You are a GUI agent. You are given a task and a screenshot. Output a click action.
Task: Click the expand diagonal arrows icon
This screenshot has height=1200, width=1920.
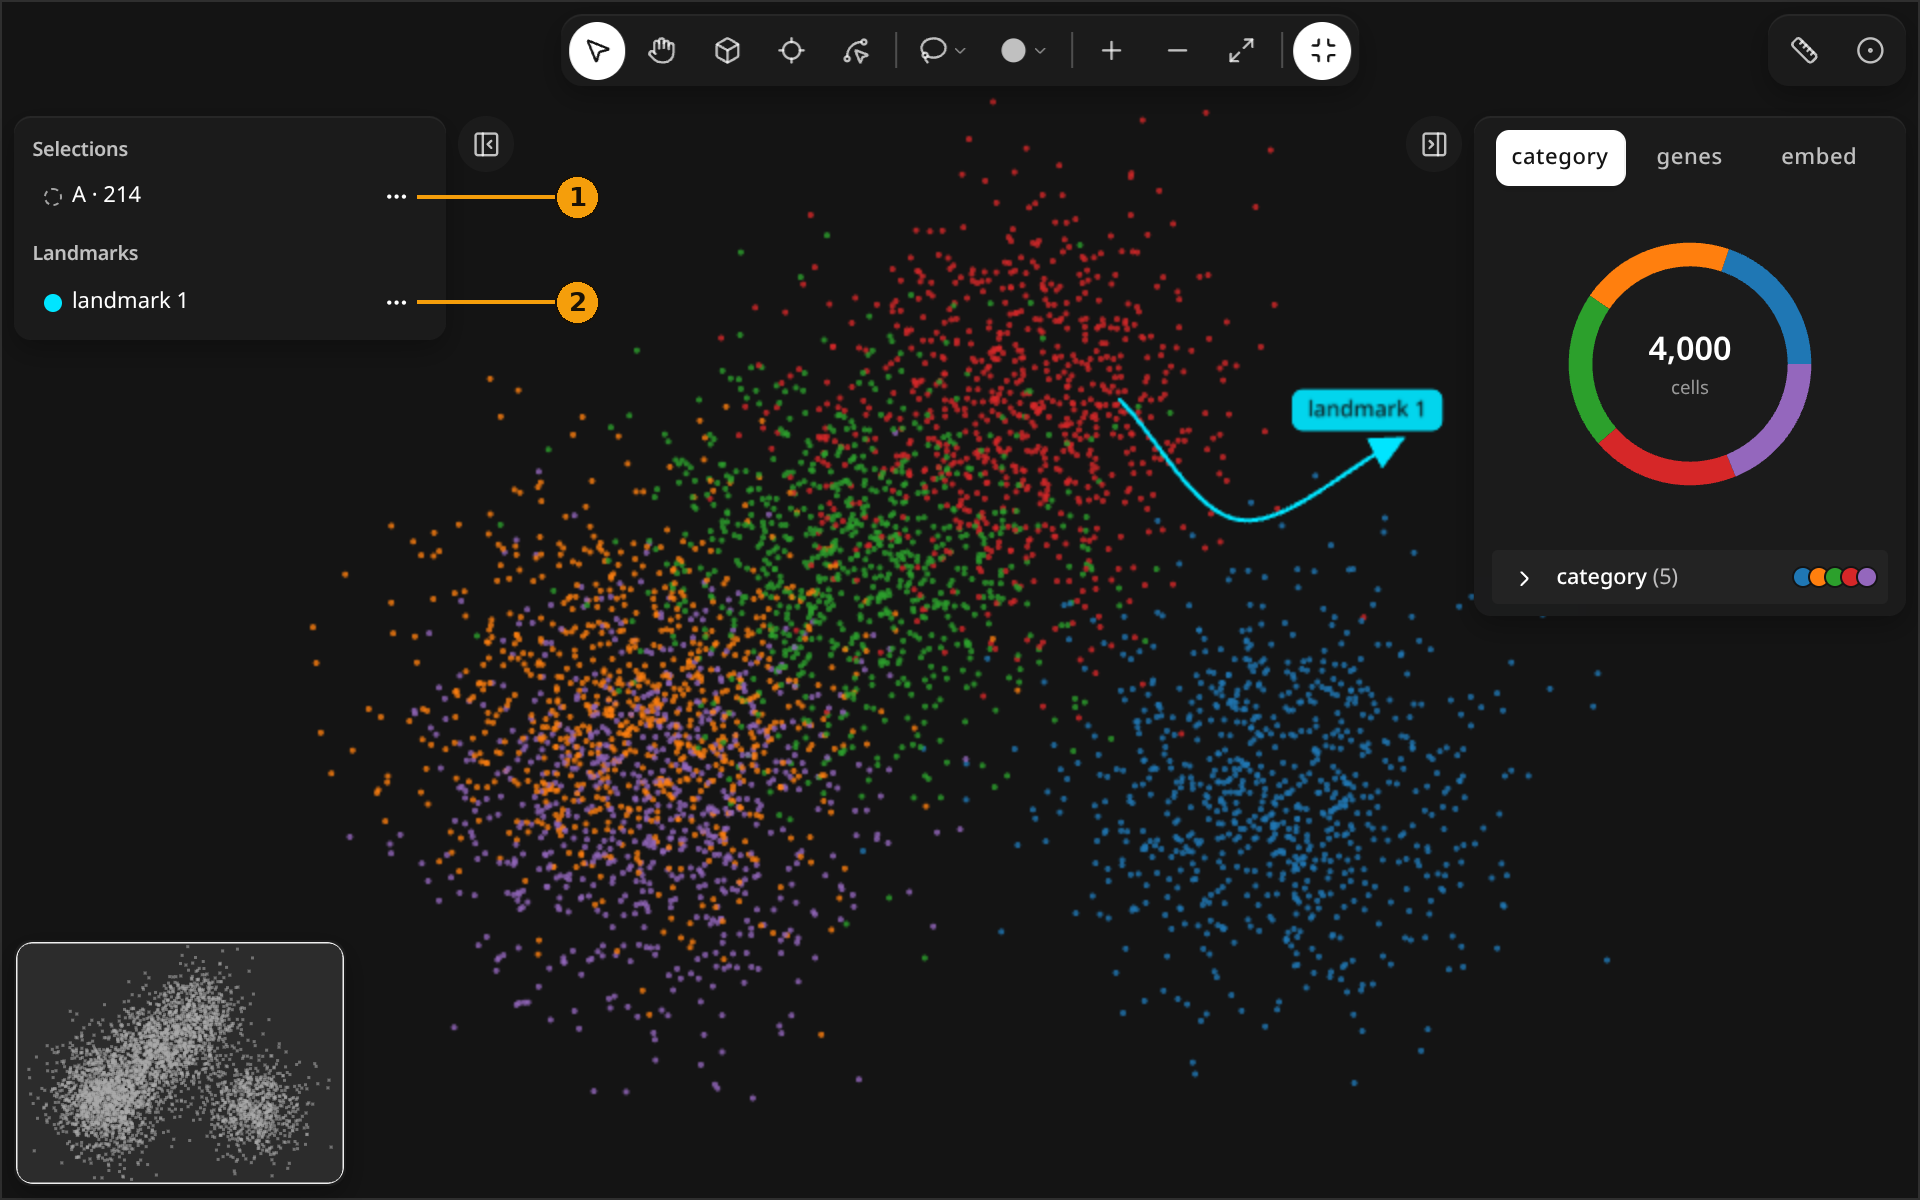click(x=1241, y=51)
